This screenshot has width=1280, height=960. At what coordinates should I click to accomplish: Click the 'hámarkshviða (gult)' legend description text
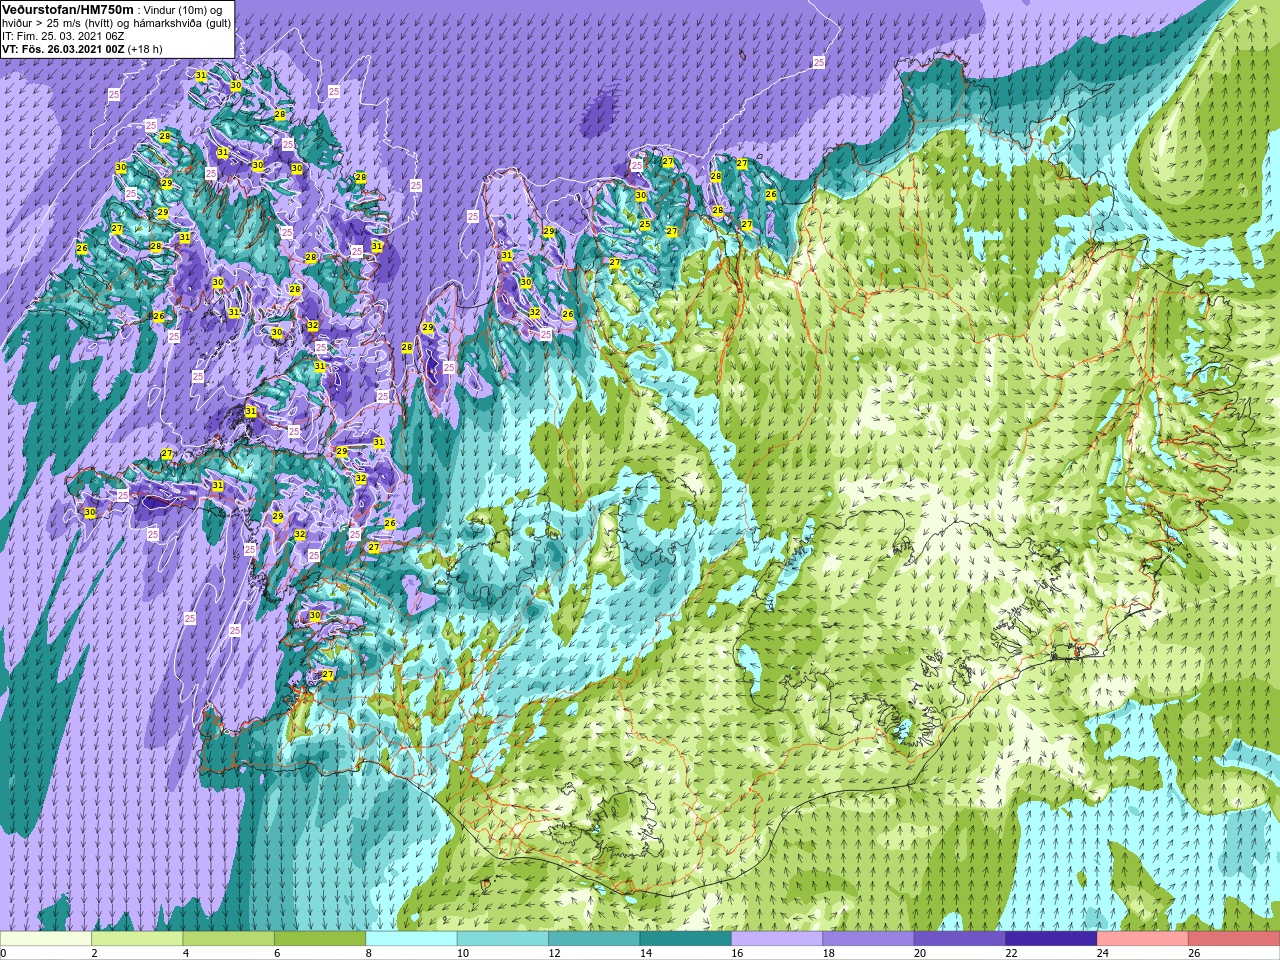pyautogui.click(x=181, y=23)
